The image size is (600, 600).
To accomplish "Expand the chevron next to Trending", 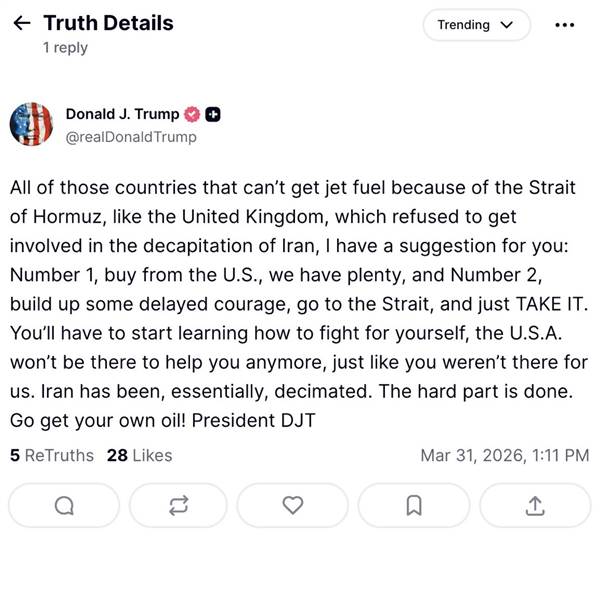I will point(506,25).
